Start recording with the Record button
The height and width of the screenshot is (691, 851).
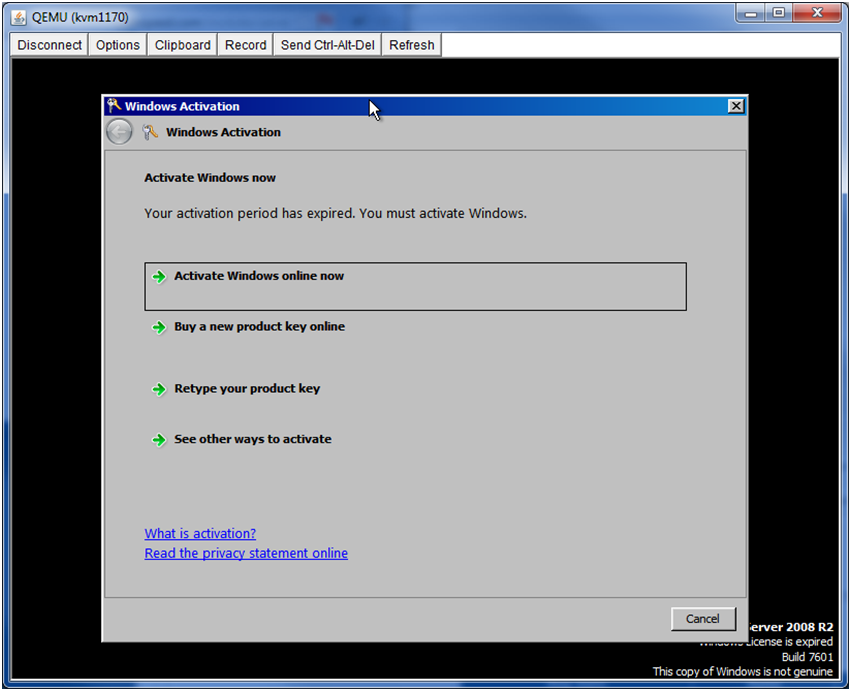[x=245, y=45]
